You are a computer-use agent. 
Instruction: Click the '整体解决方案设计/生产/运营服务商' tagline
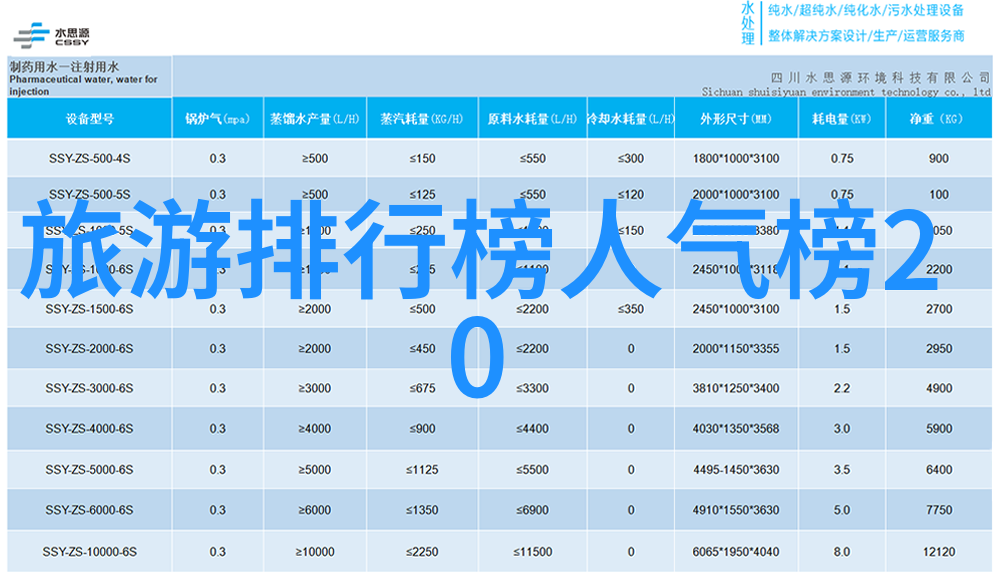click(866, 36)
